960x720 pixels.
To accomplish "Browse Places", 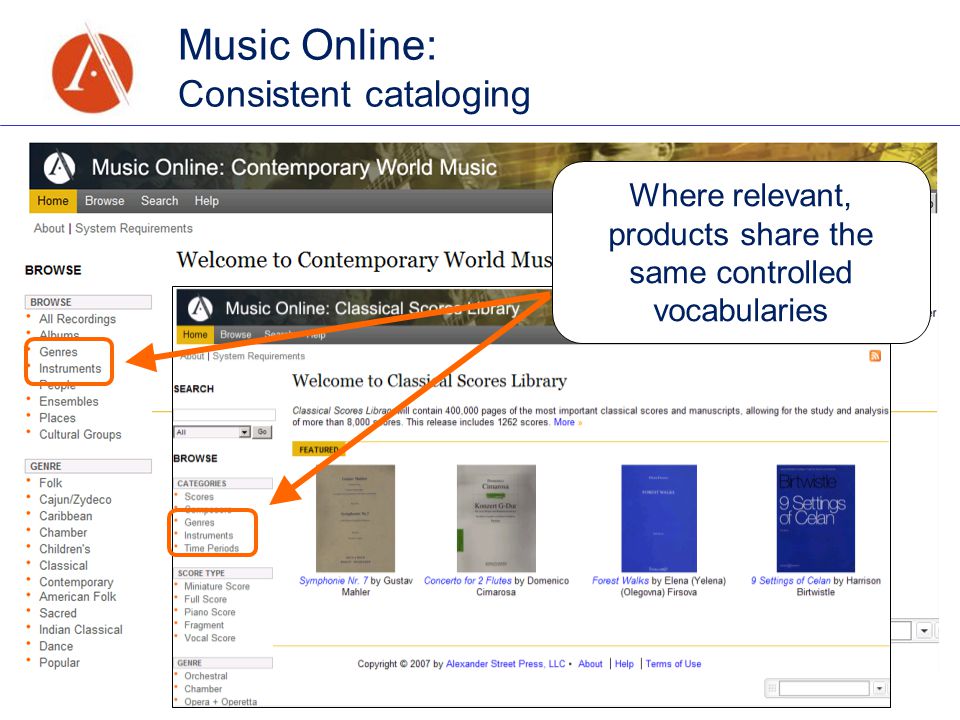I will (58, 418).
